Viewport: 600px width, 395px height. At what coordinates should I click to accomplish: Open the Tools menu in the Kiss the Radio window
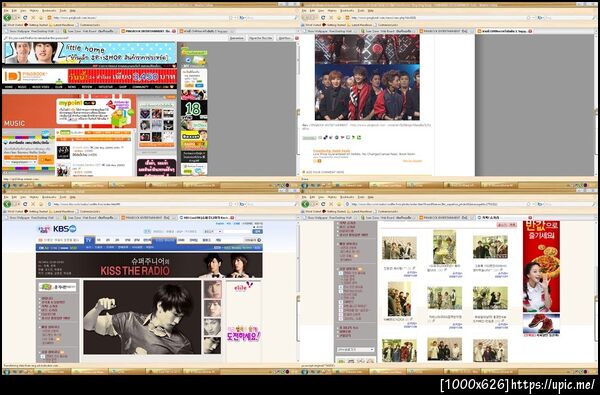(63, 197)
